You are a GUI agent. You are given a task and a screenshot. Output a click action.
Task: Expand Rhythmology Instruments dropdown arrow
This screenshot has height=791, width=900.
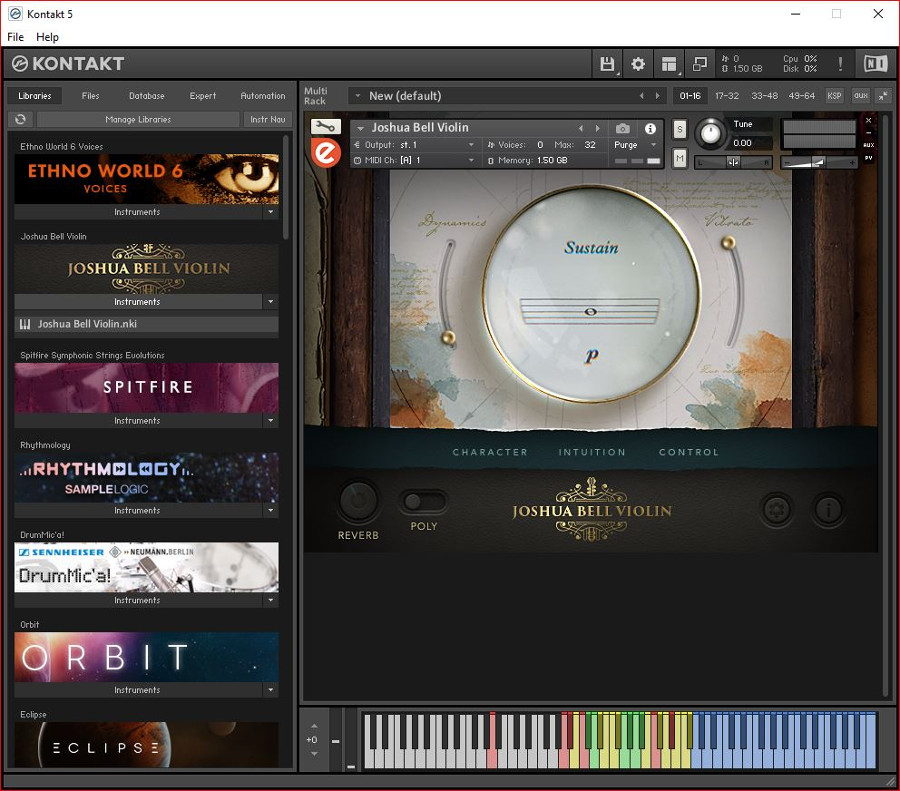(x=271, y=510)
